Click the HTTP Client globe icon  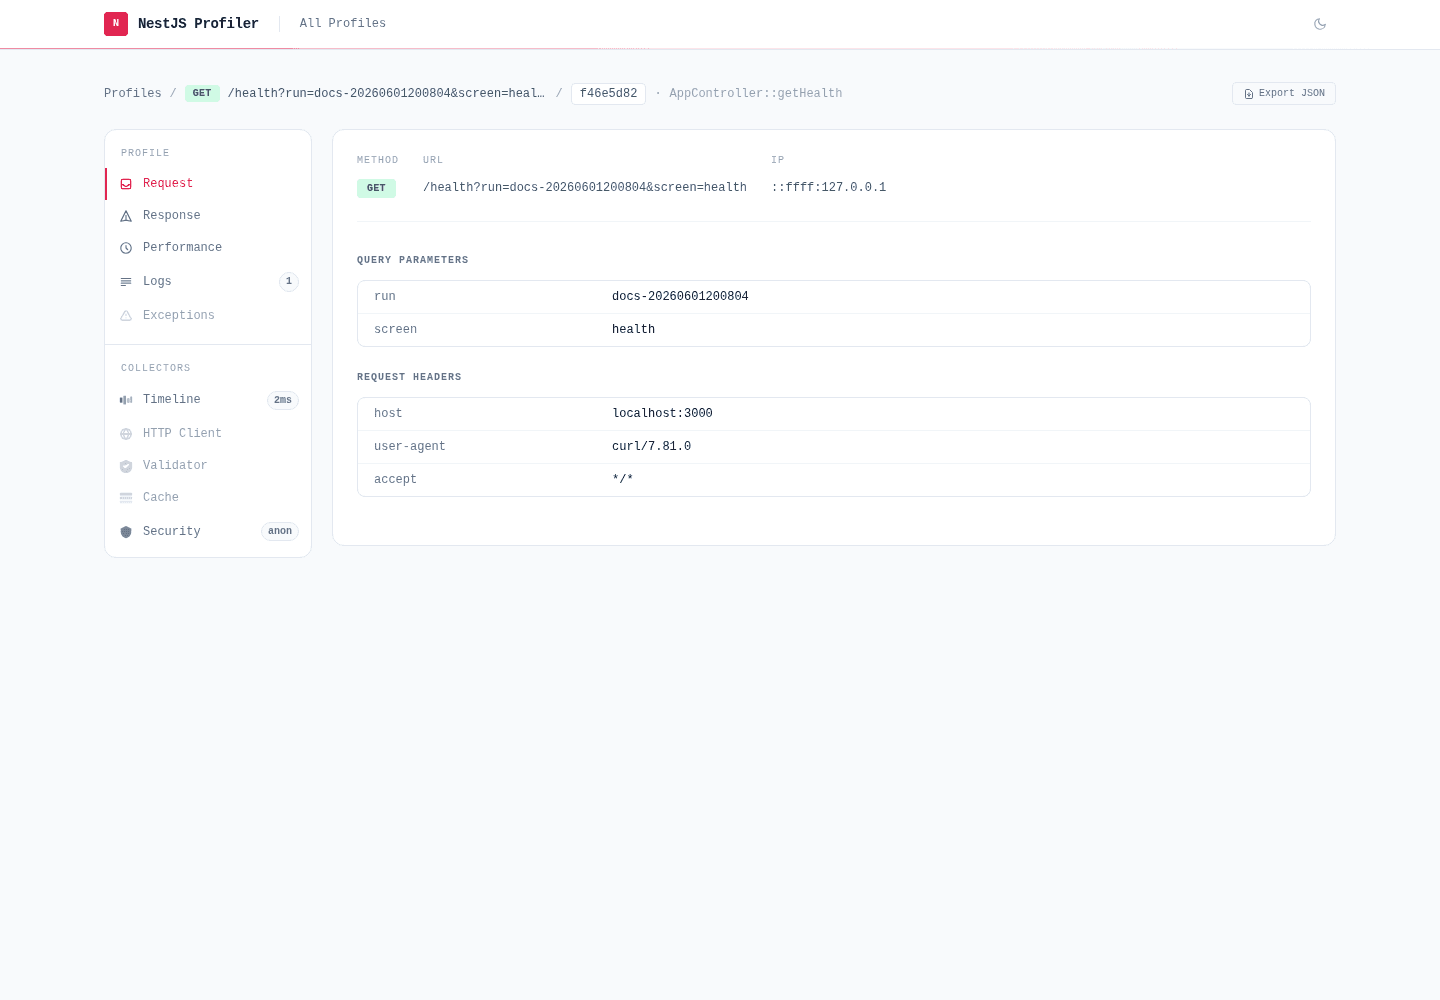[126, 434]
